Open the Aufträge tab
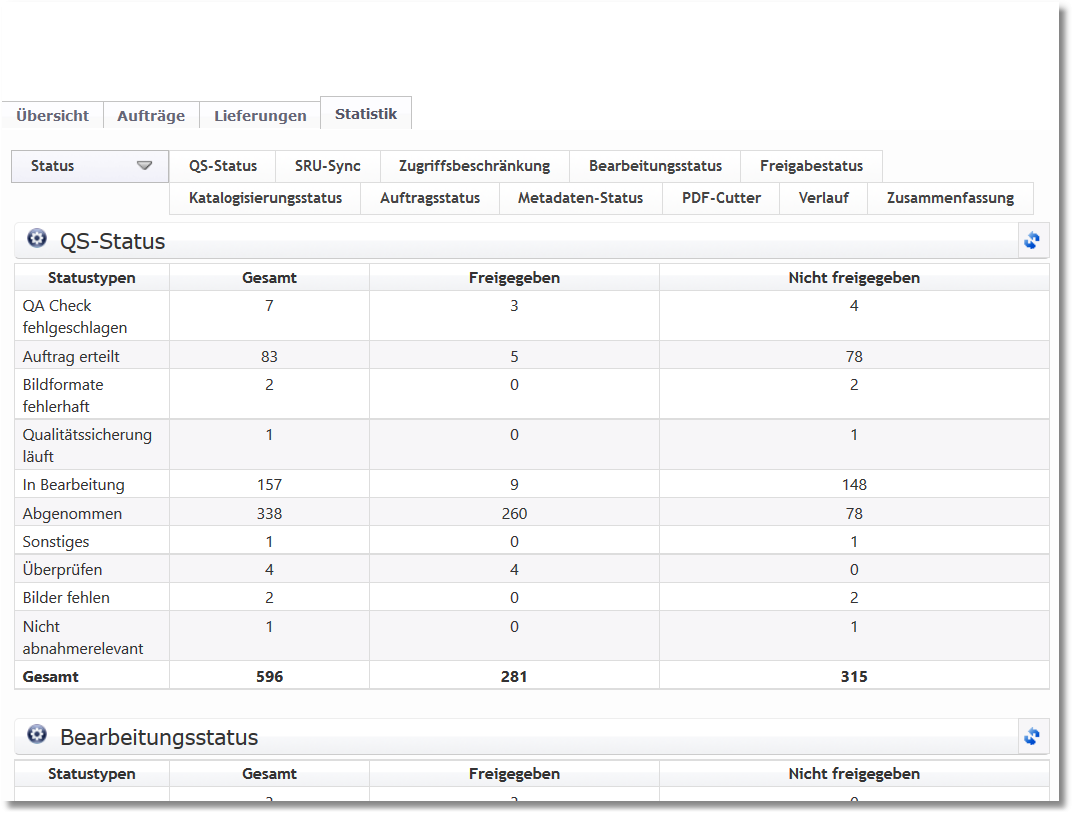The width and height of the screenshot is (1073, 815). pyautogui.click(x=151, y=116)
